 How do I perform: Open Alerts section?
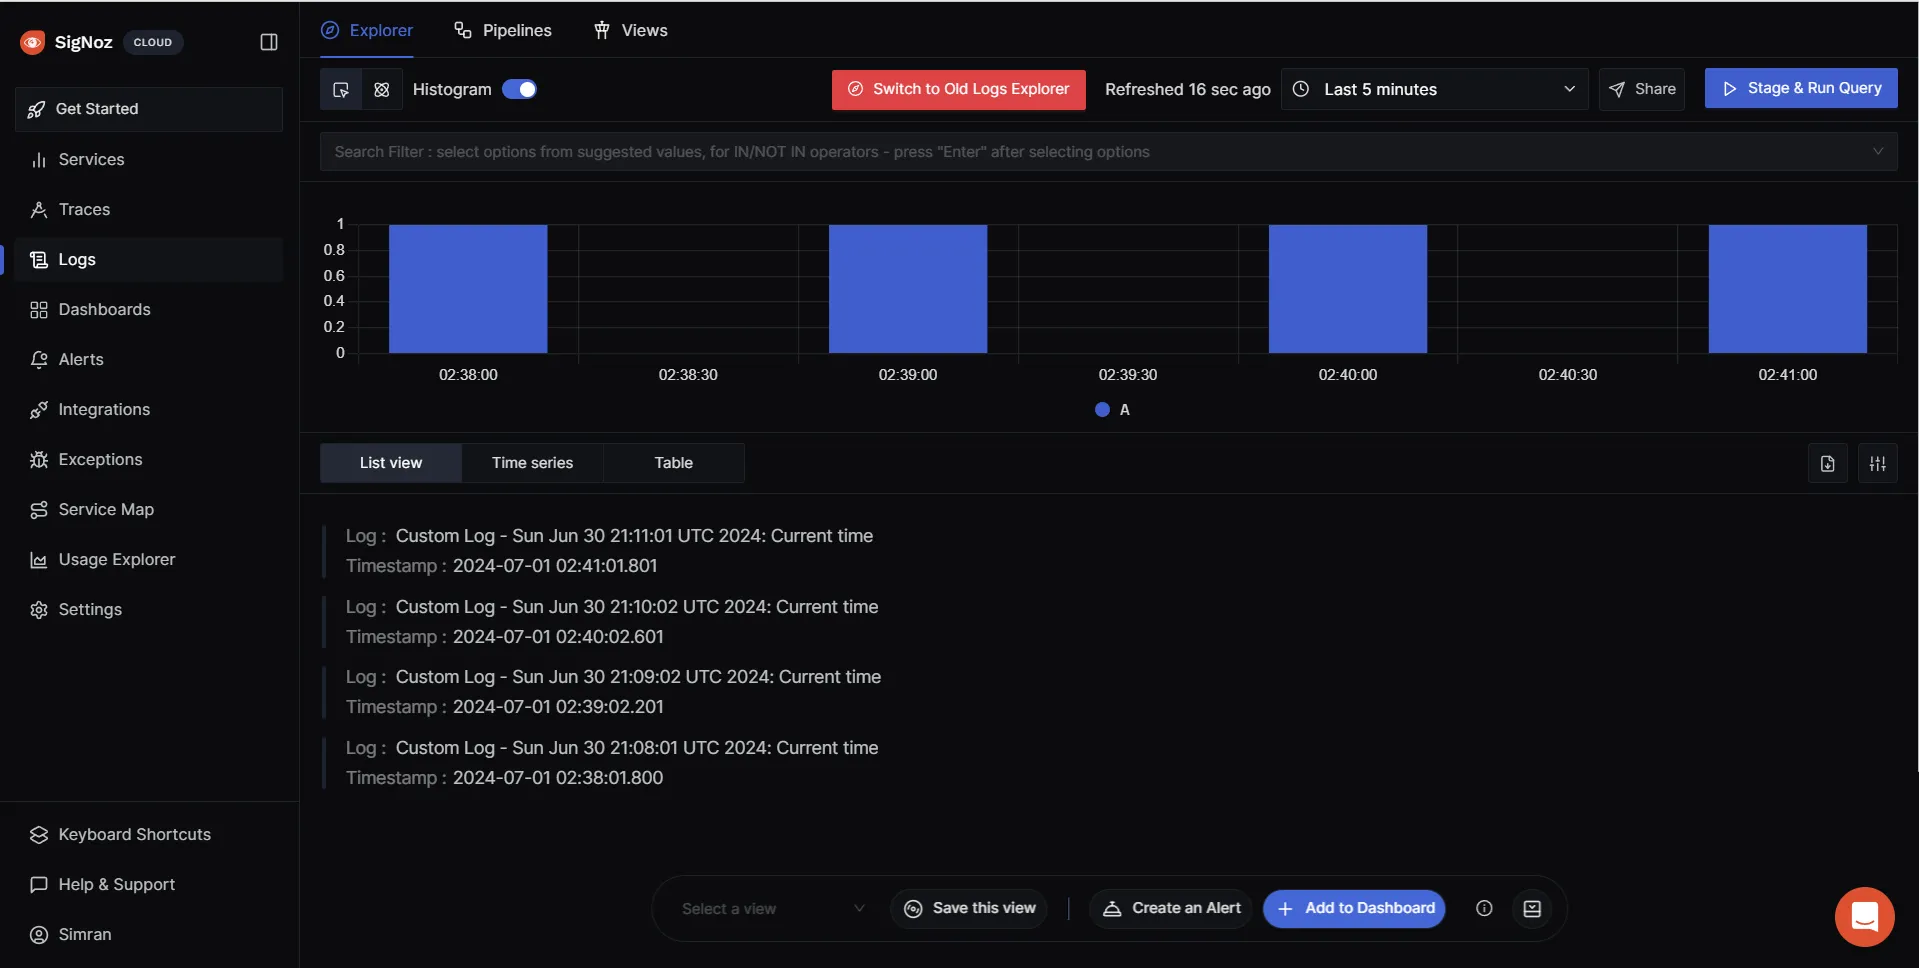click(x=149, y=359)
